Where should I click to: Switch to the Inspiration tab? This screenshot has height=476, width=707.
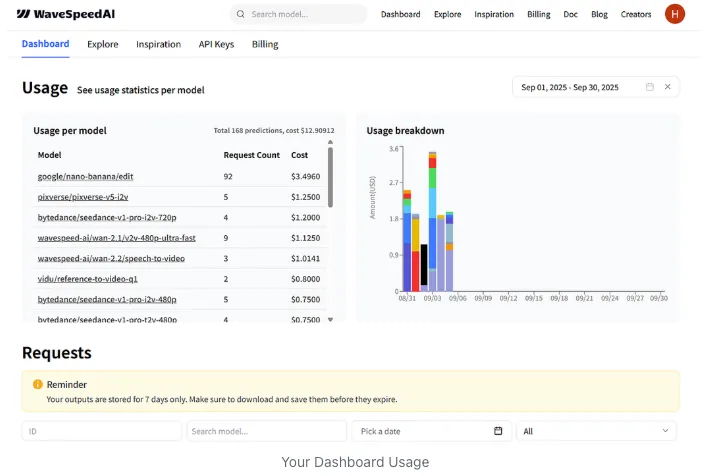tap(158, 44)
